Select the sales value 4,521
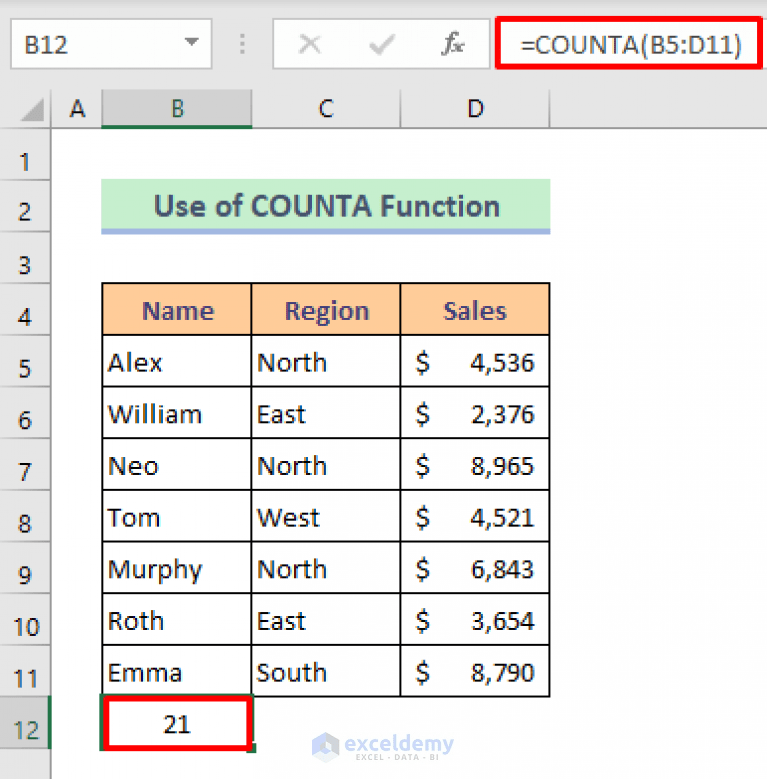The image size is (767, 779). [475, 517]
